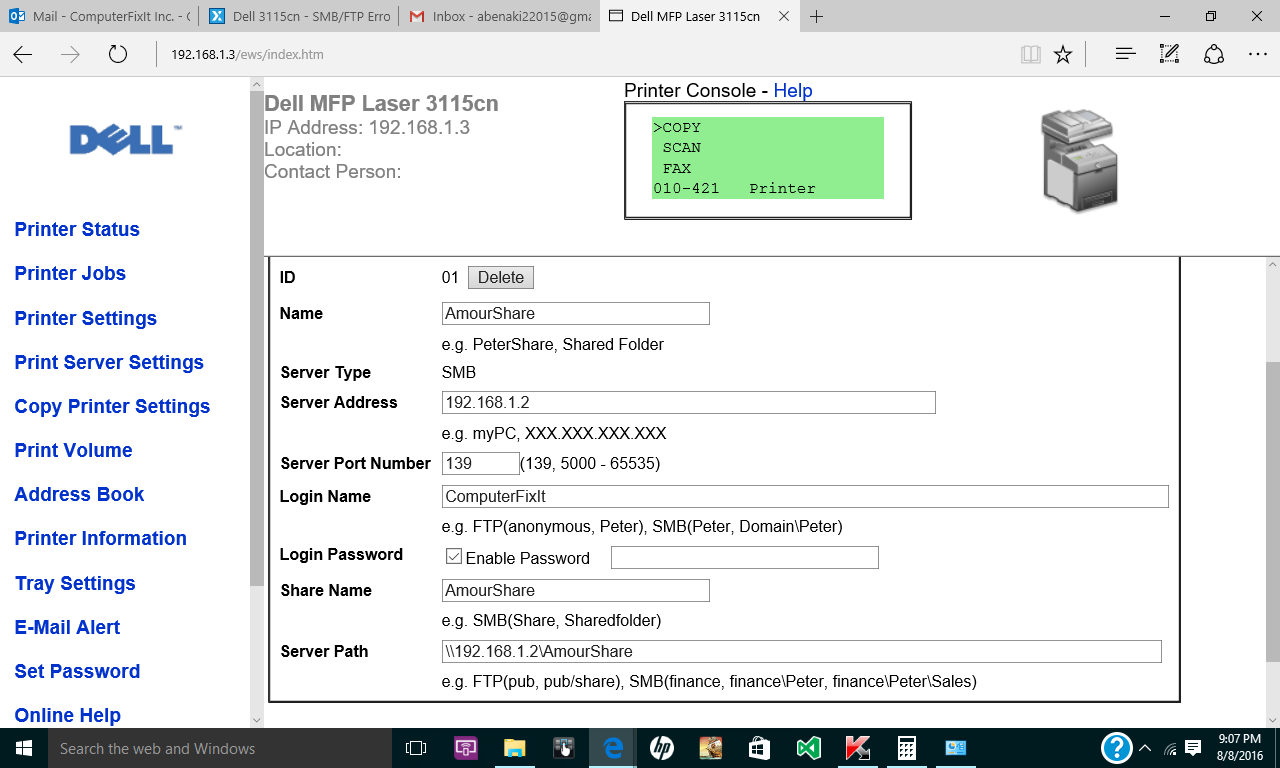Open the Edge Hub menu

pyautogui.click(x=1125, y=55)
